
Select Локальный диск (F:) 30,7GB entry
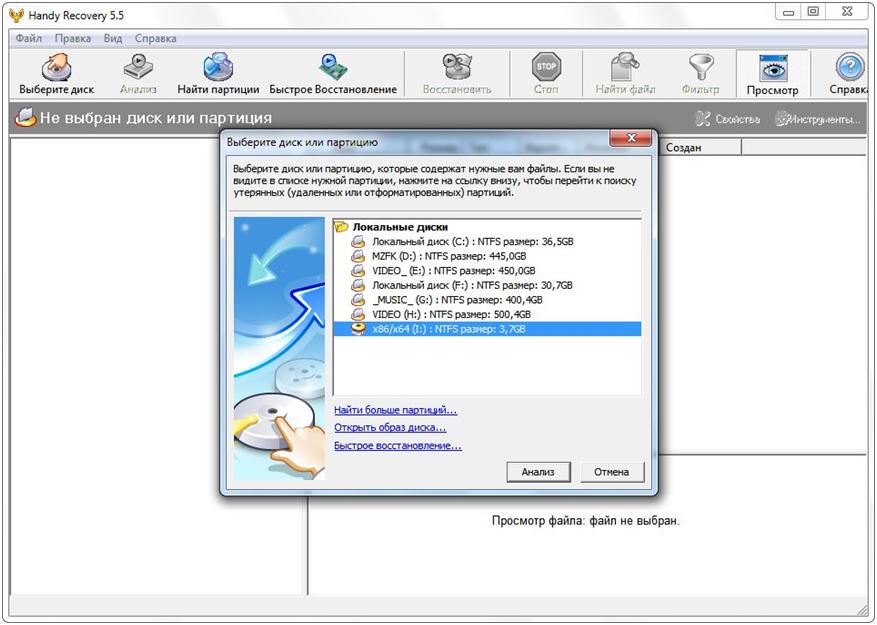[x=472, y=285]
